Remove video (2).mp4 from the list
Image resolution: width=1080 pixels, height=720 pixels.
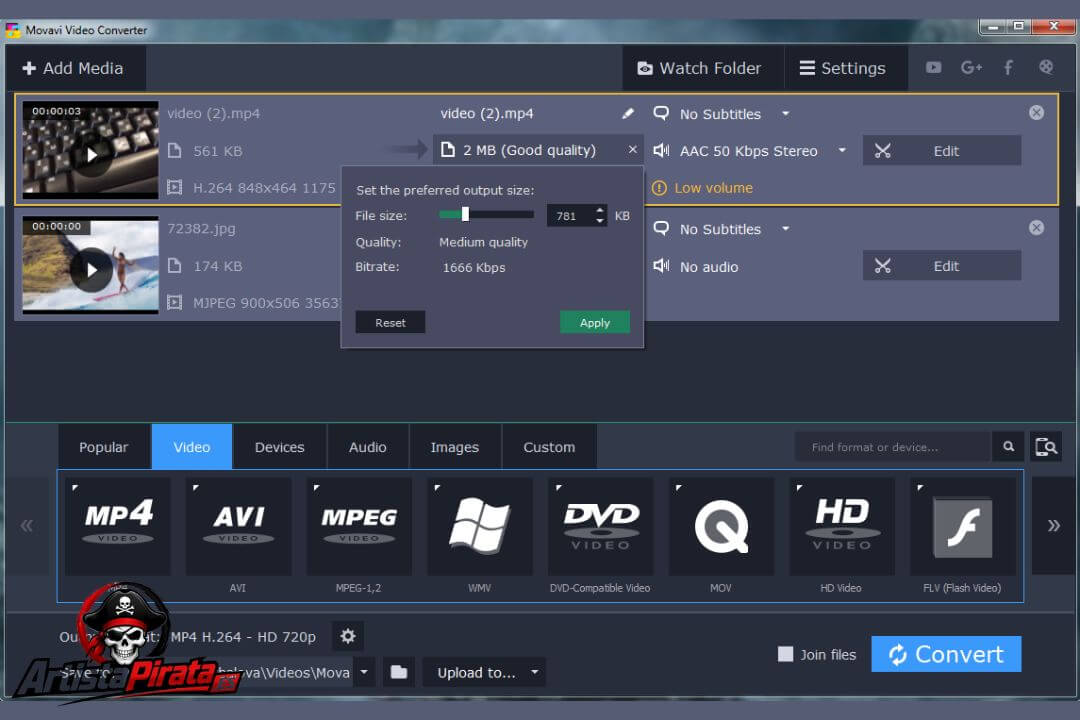(1036, 112)
